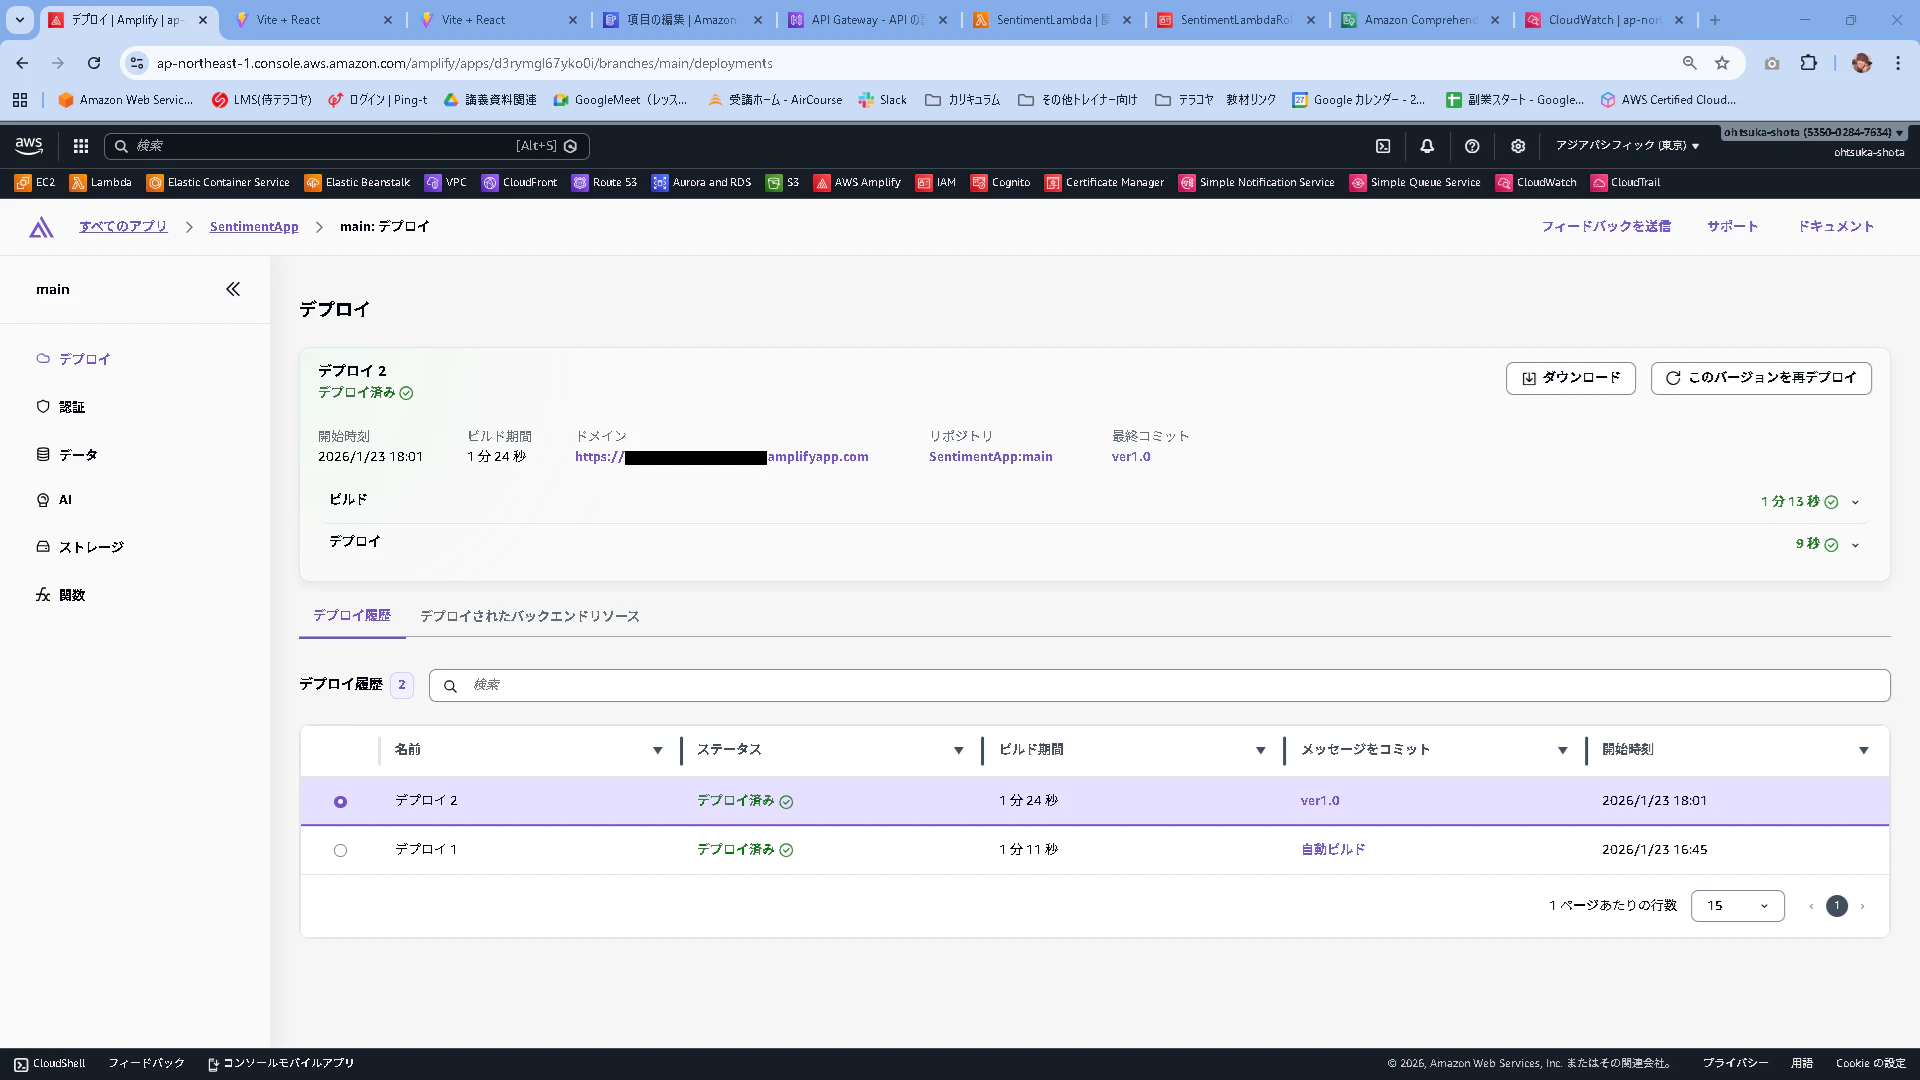Click the ダウンロード button
This screenshot has height=1080, width=1920.
(1570, 378)
